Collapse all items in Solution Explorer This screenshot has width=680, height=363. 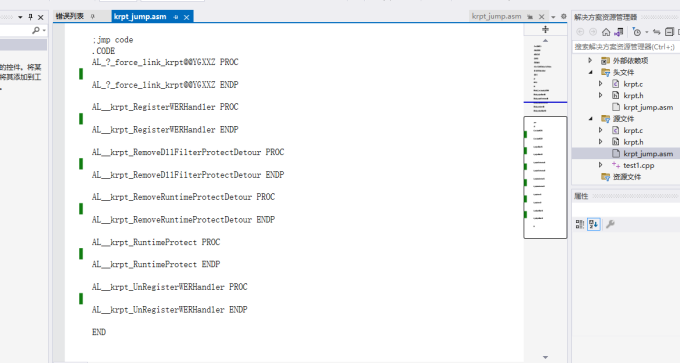coord(669,32)
